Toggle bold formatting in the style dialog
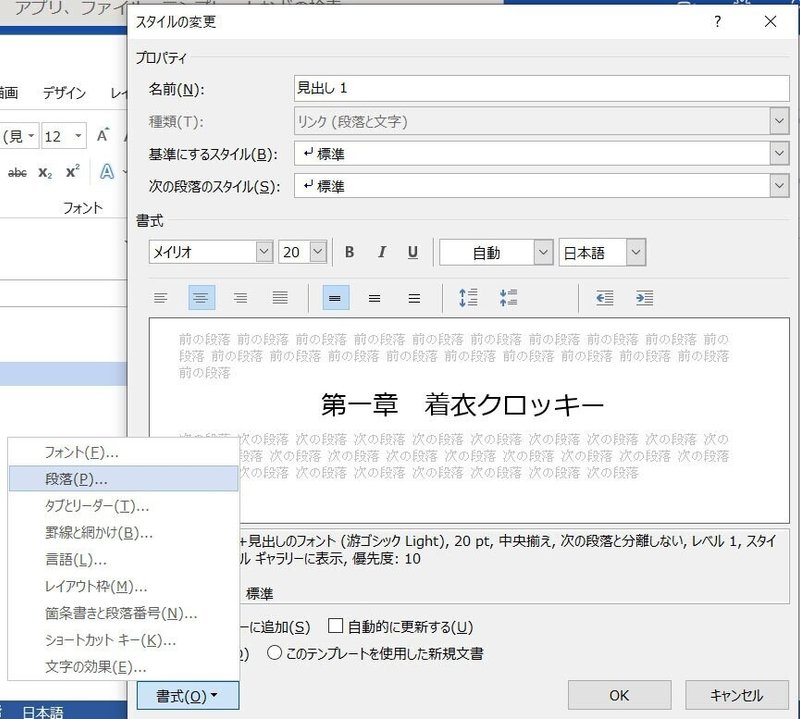Viewport: 800px width, 719px height. 349,252
